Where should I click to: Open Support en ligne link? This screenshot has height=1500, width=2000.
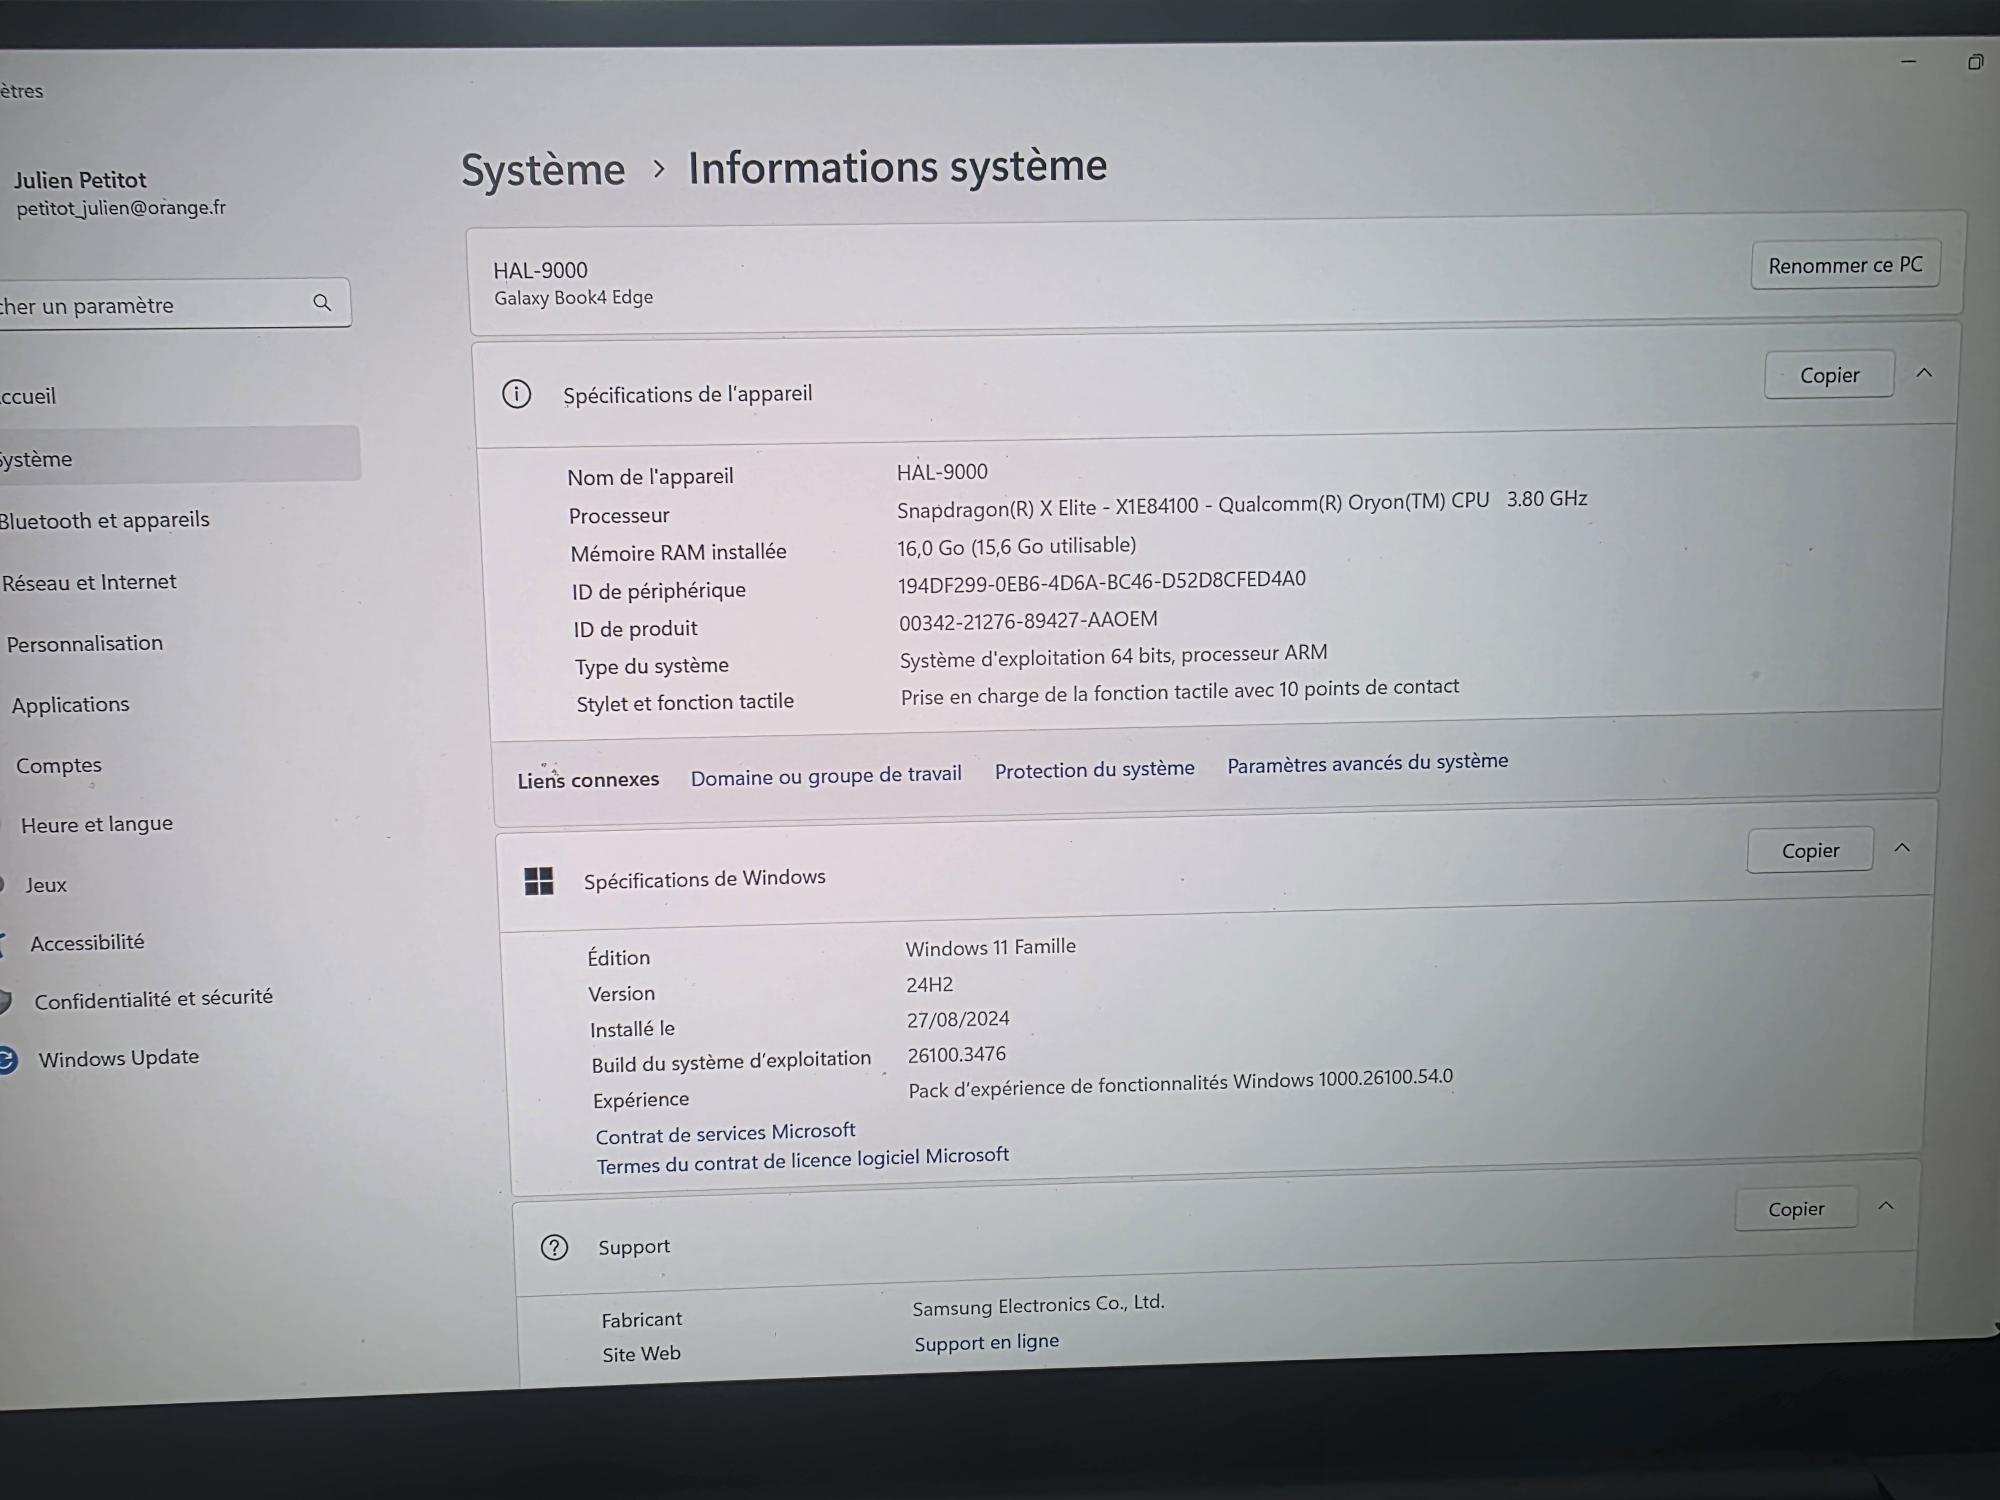pos(986,1343)
